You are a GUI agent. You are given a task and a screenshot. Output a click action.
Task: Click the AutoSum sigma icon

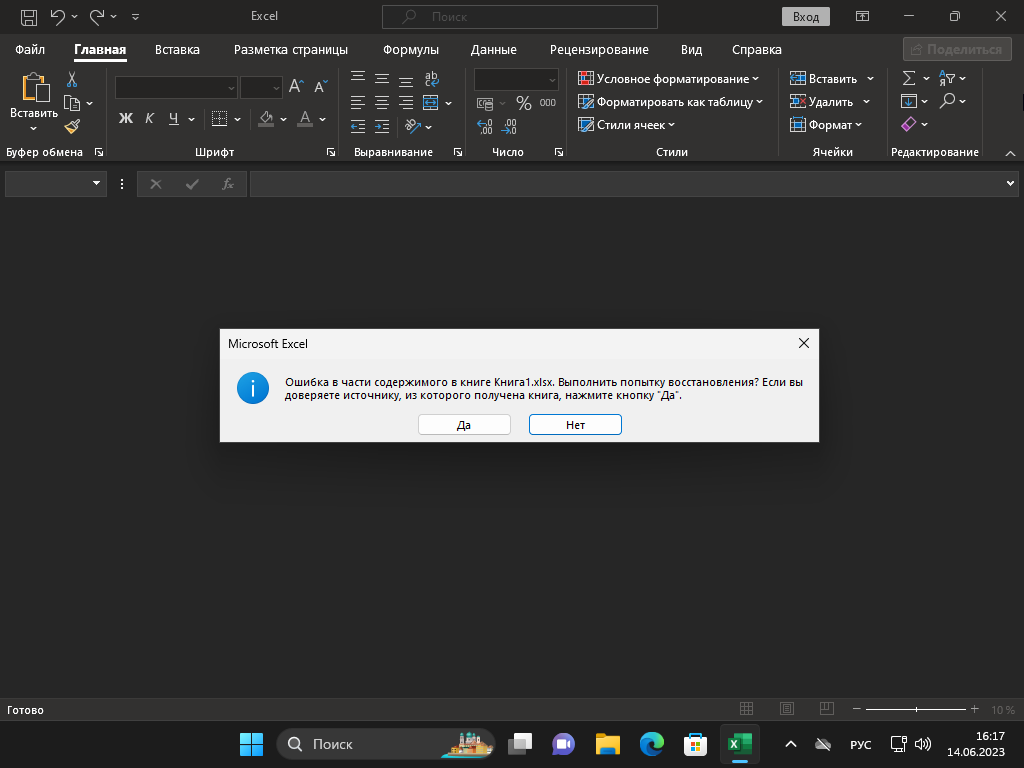pyautogui.click(x=908, y=78)
